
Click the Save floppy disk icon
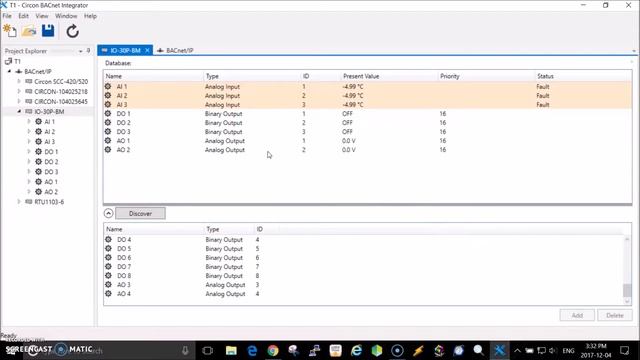[x=48, y=31]
